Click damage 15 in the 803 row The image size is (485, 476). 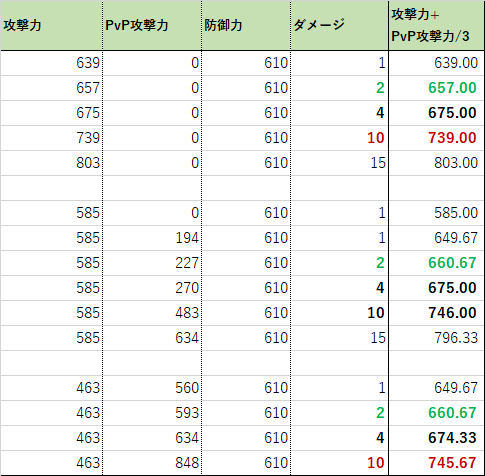[339, 163]
